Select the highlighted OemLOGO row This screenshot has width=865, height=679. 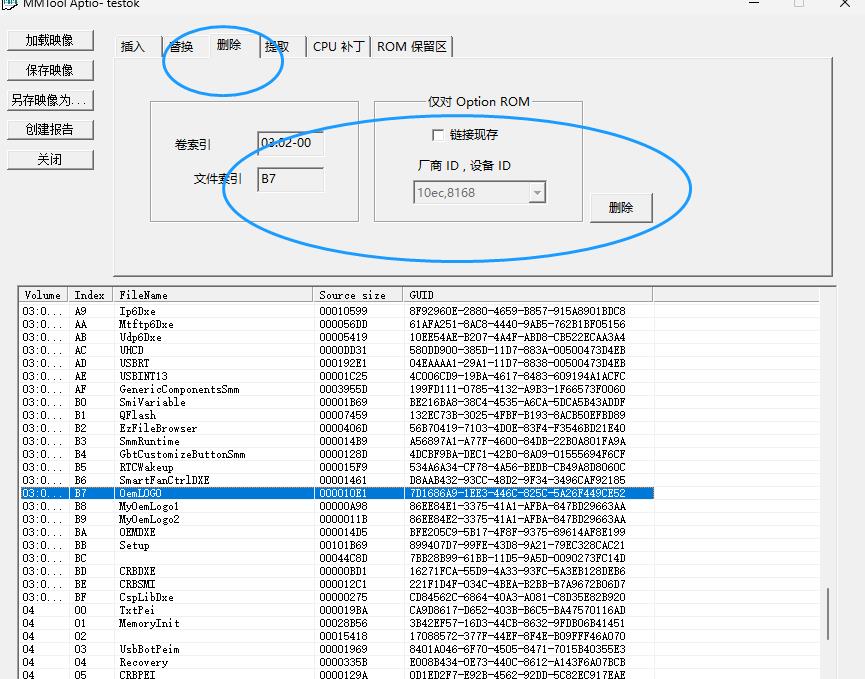[337, 493]
